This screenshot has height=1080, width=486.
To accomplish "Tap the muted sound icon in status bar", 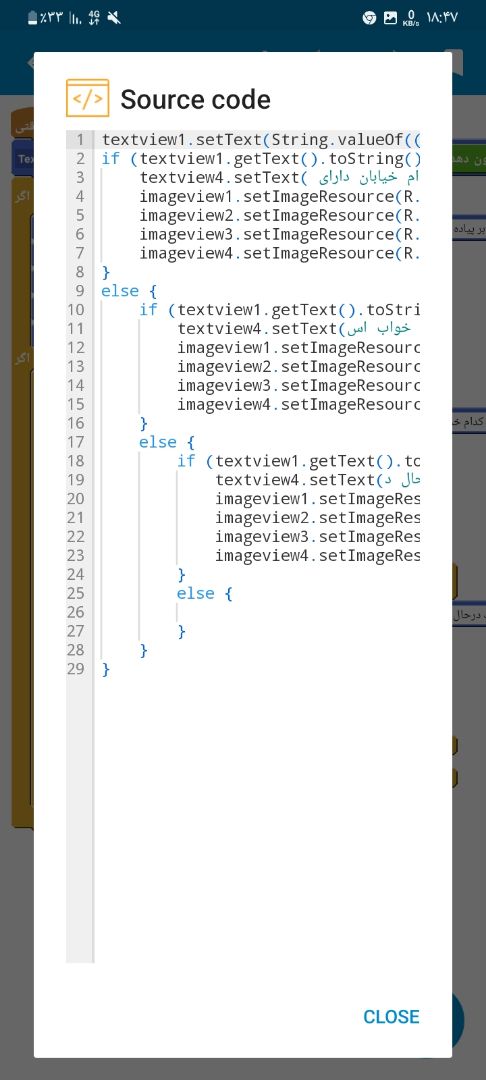I will tap(114, 18).
